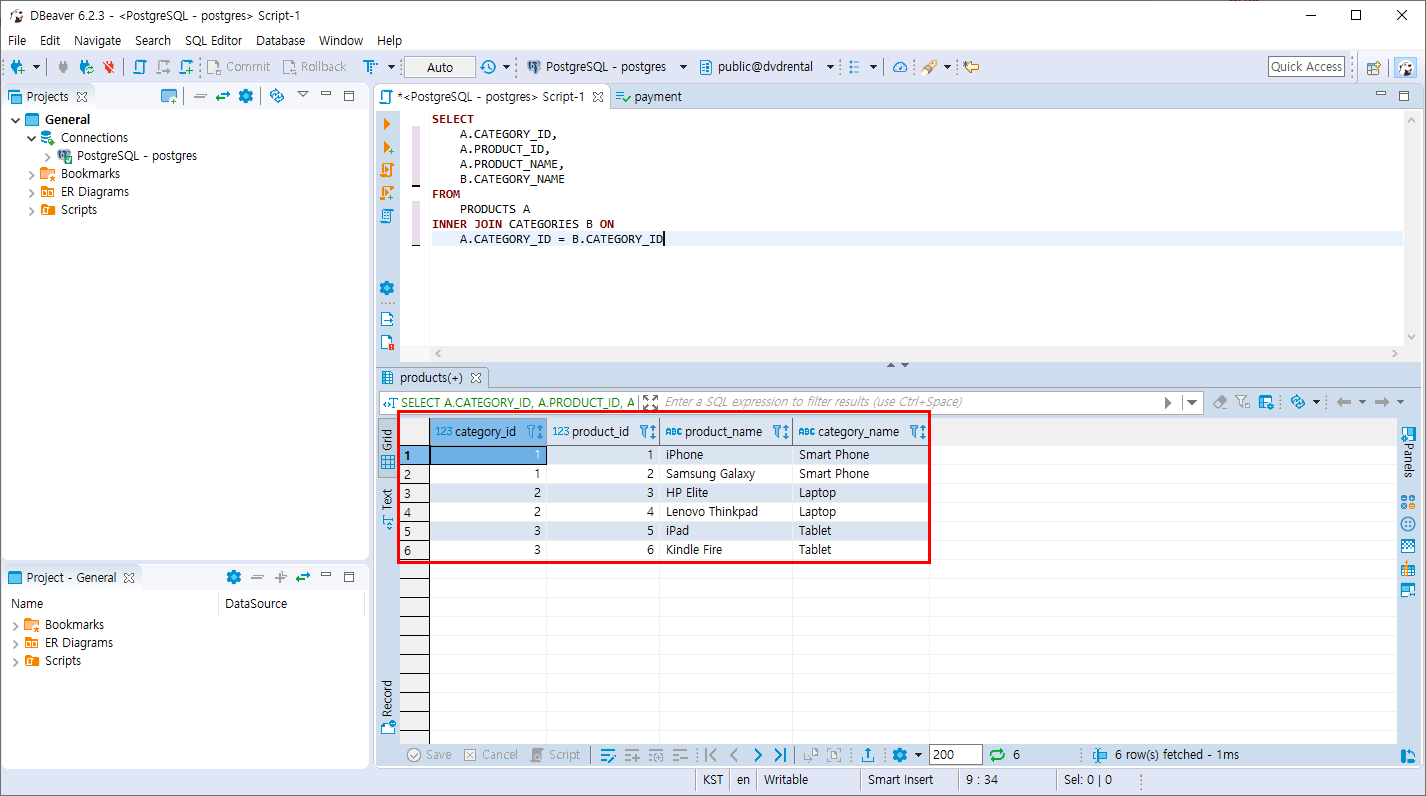Switch to the payment editor tab
The width and height of the screenshot is (1426, 796).
pyautogui.click(x=649, y=97)
